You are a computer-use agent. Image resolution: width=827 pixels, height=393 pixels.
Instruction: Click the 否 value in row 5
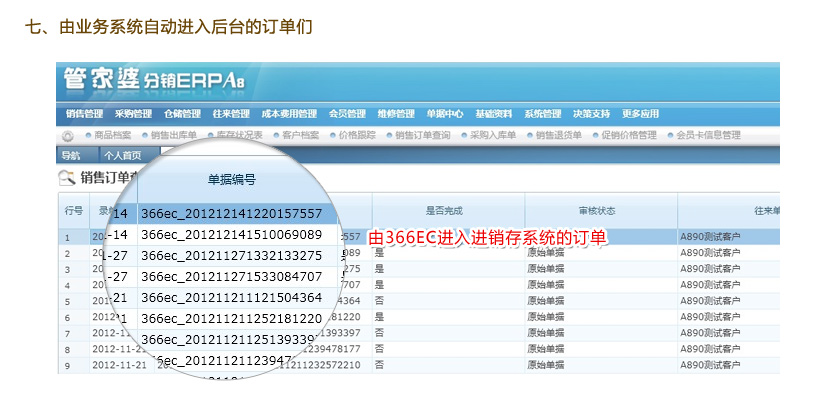pyautogui.click(x=379, y=301)
